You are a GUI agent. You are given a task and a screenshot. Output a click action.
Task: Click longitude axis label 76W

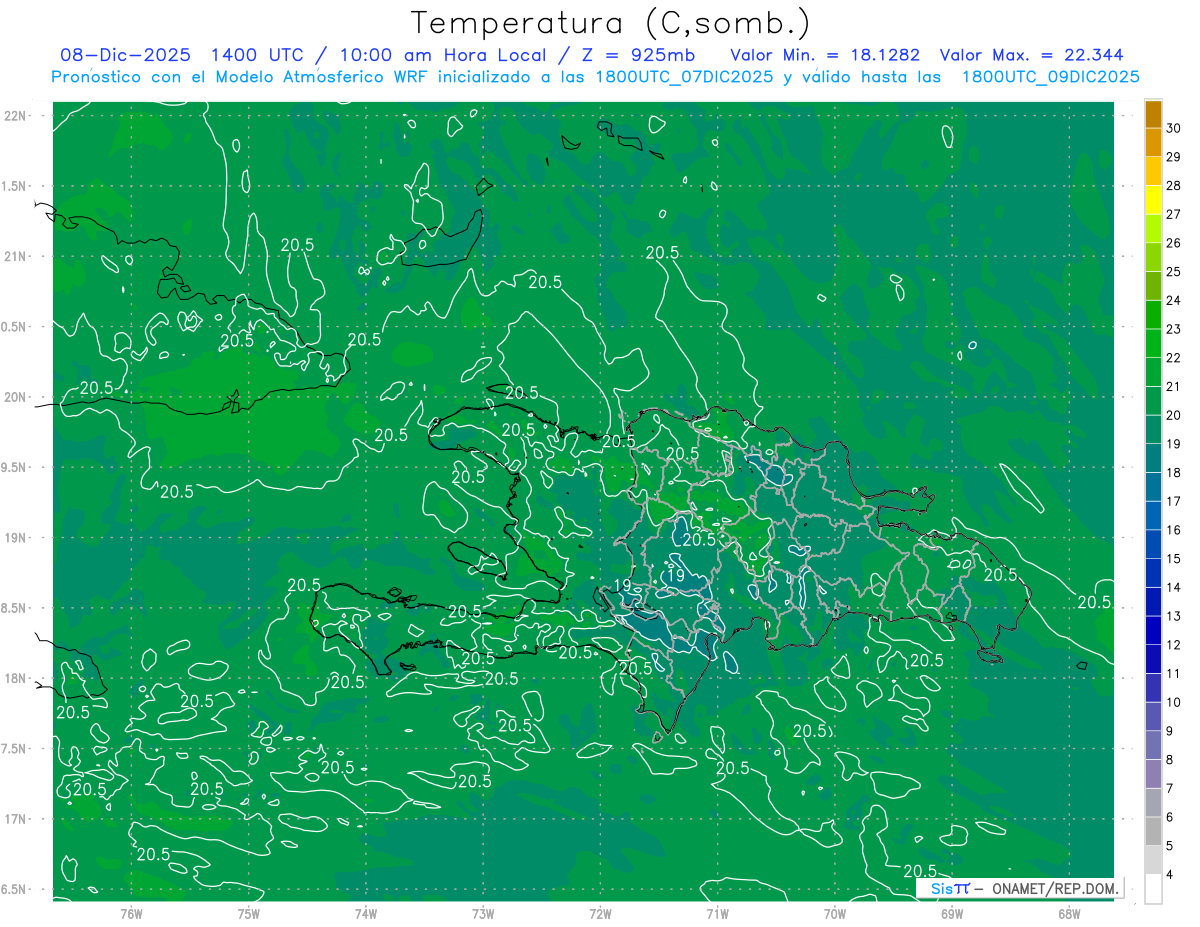(x=131, y=913)
